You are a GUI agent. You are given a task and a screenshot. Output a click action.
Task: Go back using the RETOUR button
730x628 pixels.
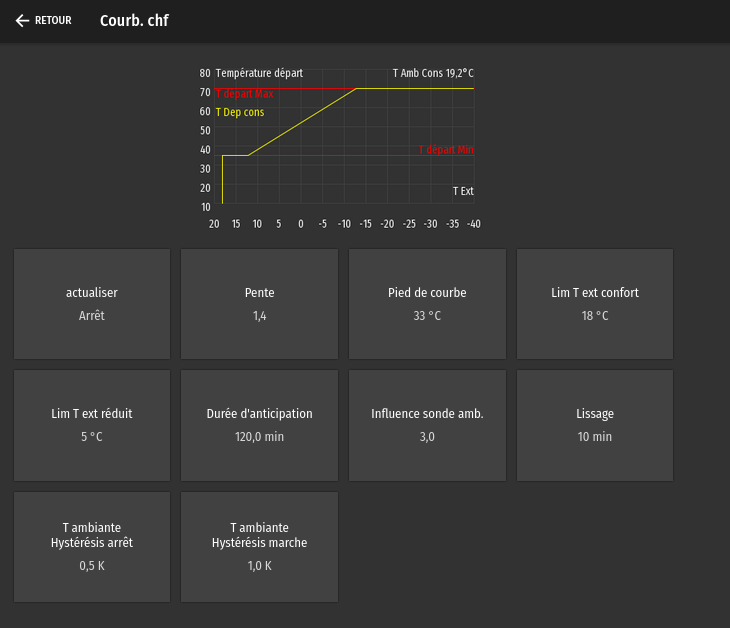[43, 20]
